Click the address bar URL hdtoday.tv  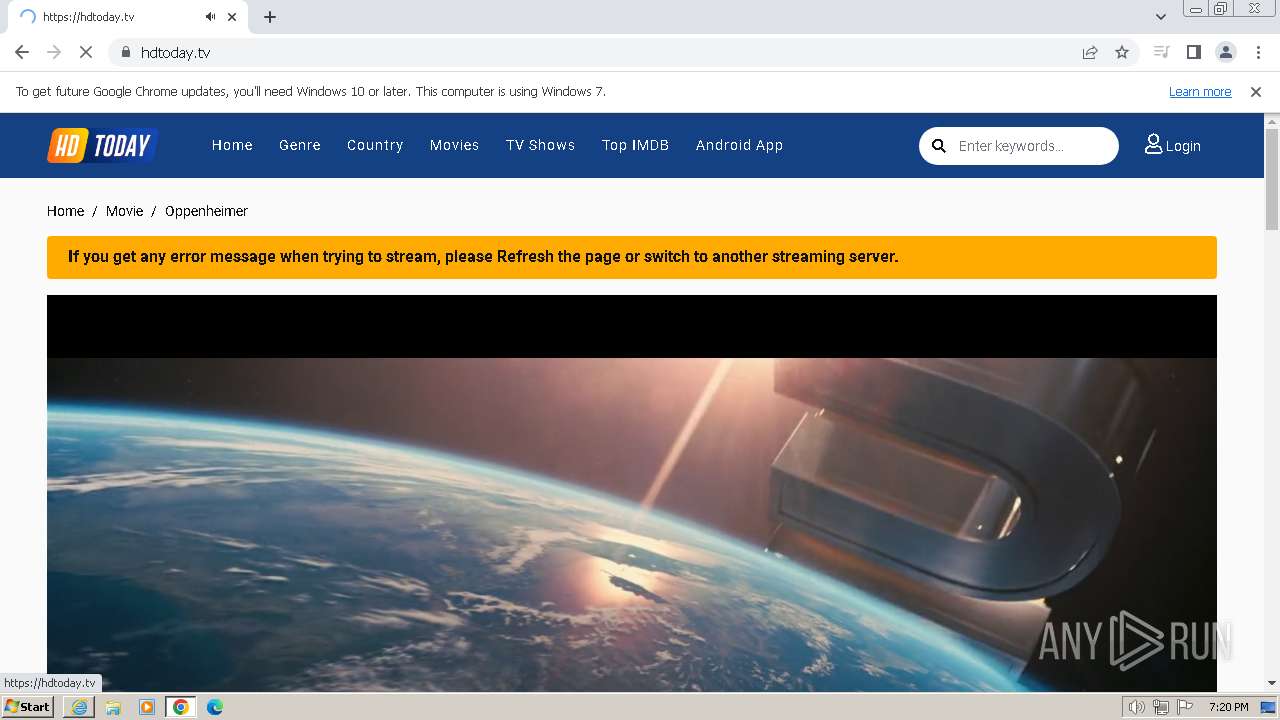[175, 52]
